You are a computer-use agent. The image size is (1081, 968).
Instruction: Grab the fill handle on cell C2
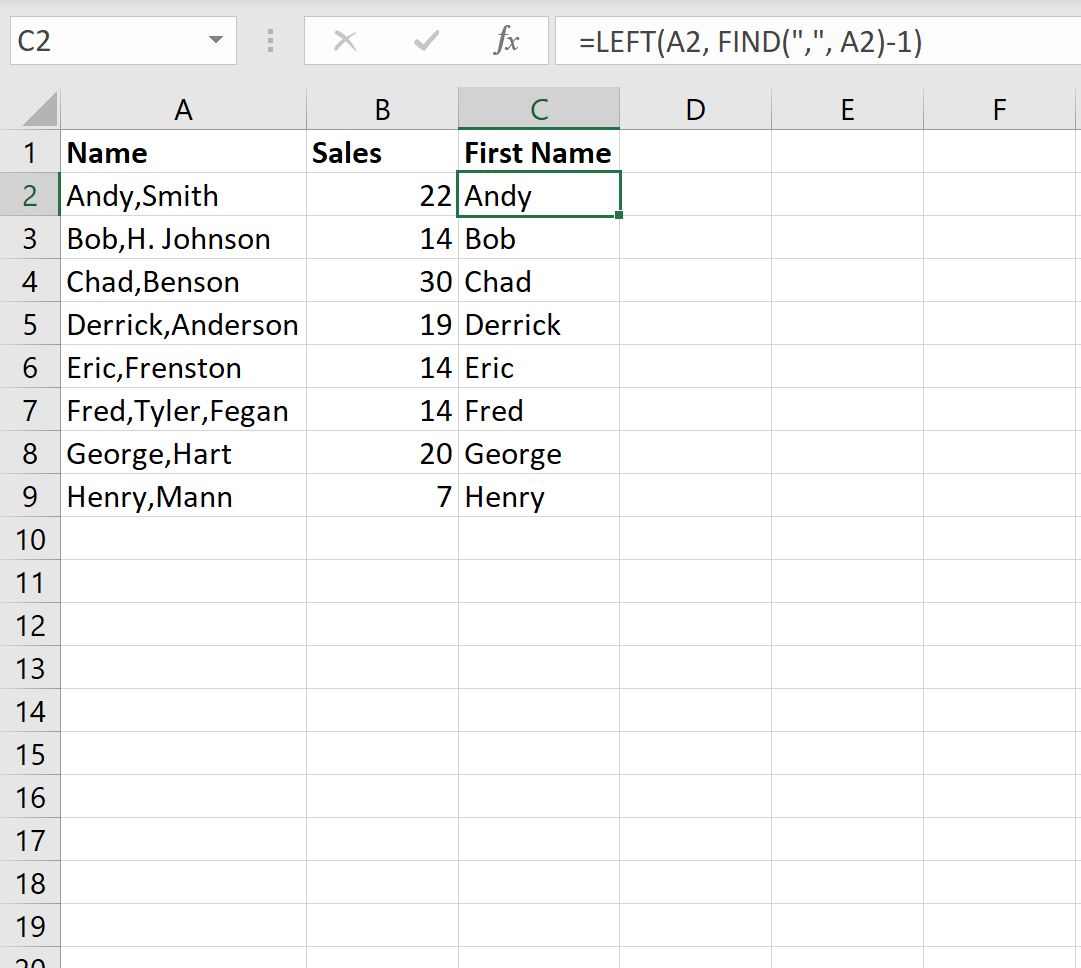coord(619,215)
